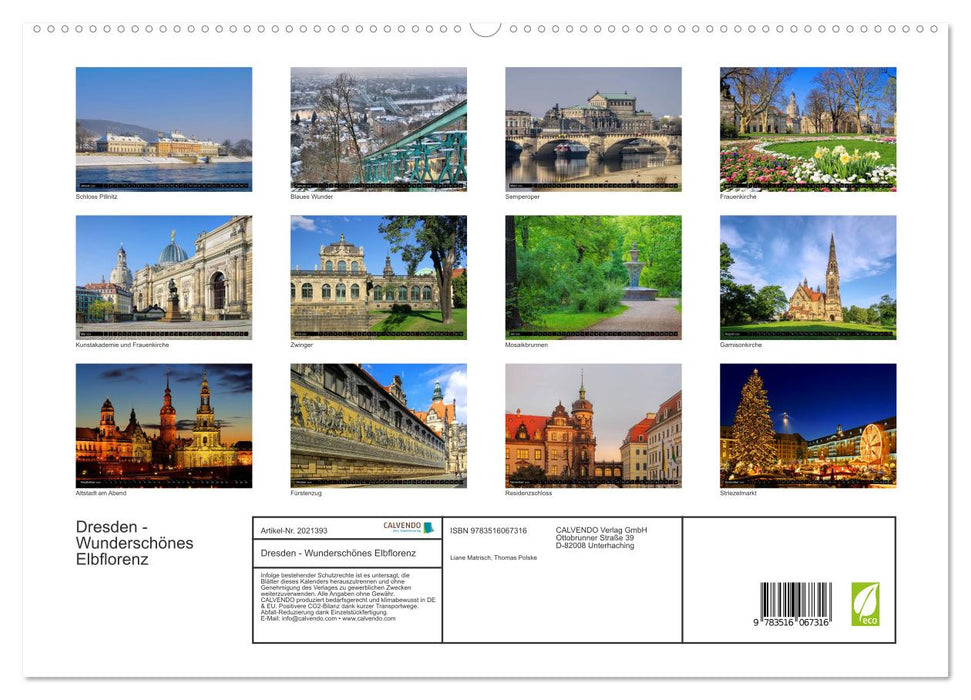Open the Schloss Pillnitz photo
This screenshot has width=971, height=700.
[164, 129]
